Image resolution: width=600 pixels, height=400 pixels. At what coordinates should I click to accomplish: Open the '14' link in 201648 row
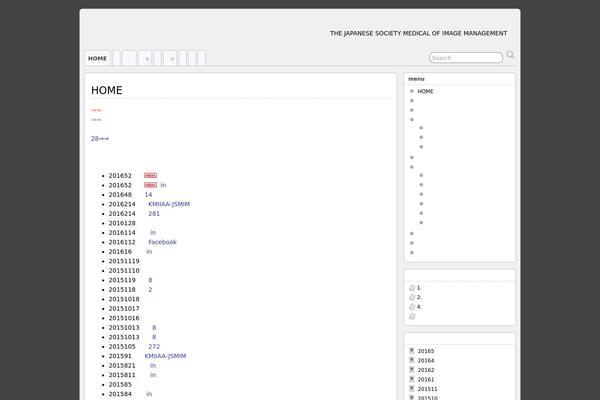148,194
